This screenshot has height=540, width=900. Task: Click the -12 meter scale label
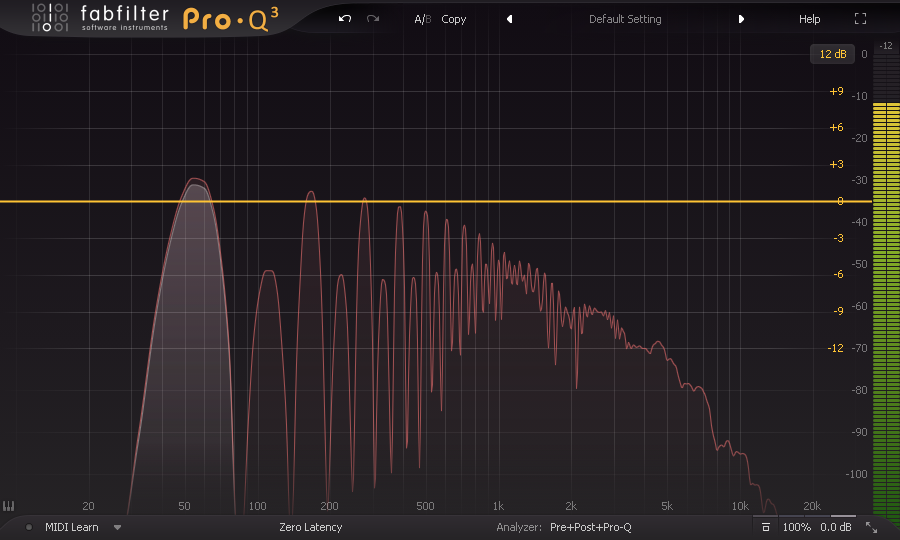(x=886, y=45)
